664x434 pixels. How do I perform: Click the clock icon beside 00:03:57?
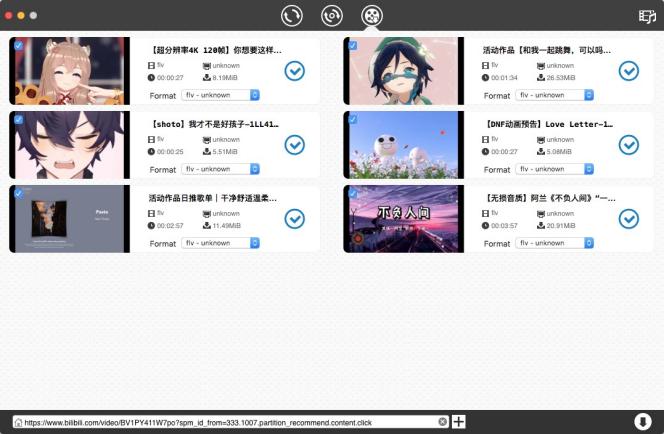[485, 226]
